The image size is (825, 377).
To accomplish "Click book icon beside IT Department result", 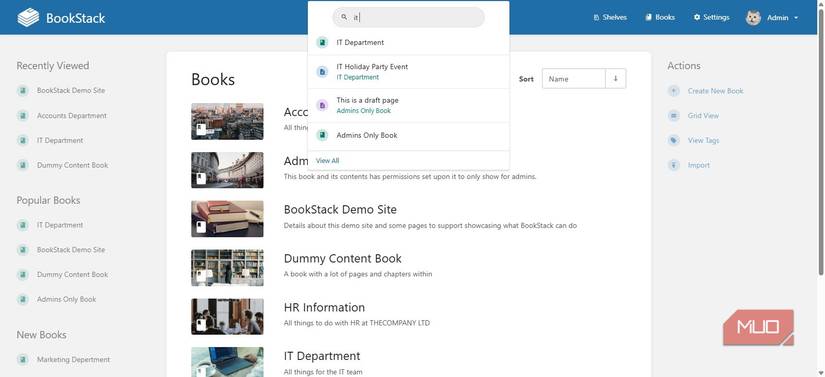I will [x=322, y=43].
